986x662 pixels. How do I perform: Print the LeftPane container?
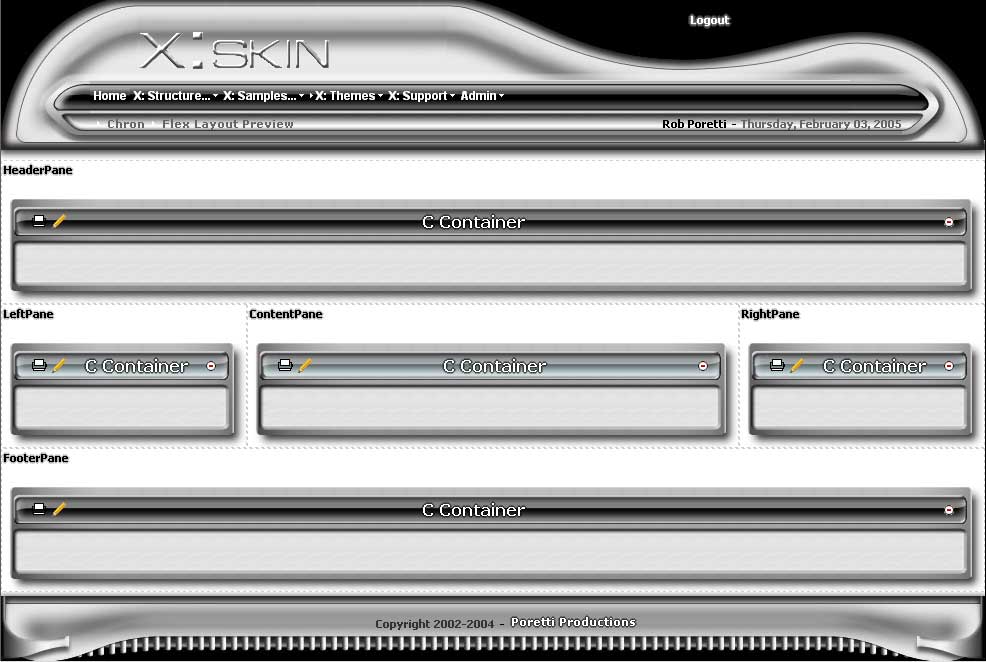[39, 366]
